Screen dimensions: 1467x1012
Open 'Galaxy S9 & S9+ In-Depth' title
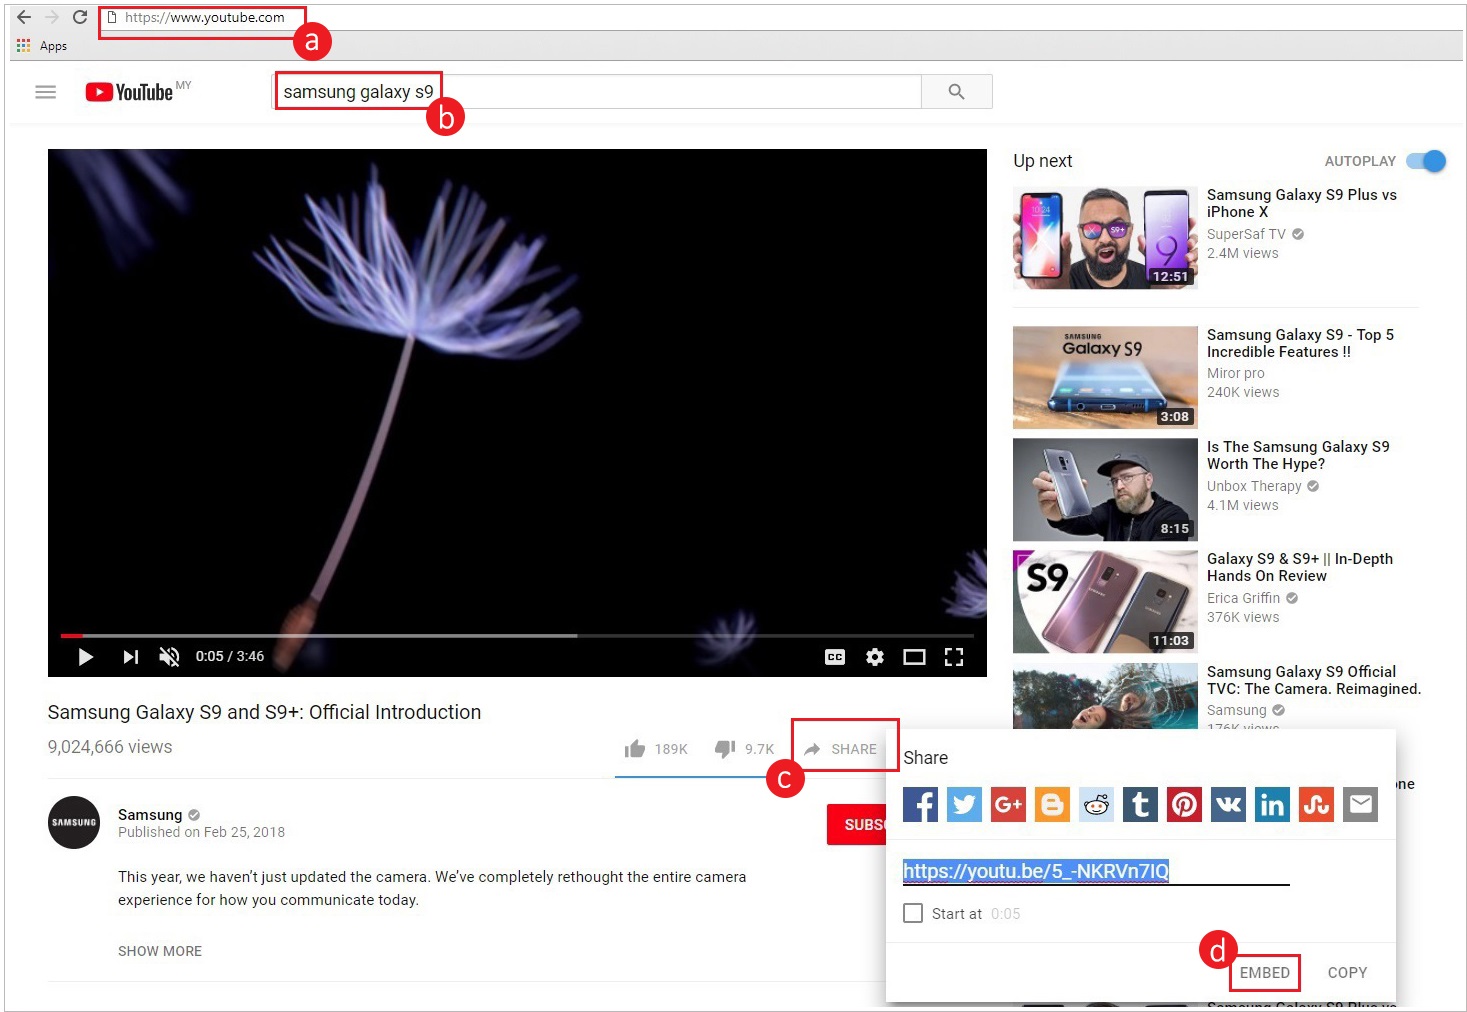click(1299, 567)
